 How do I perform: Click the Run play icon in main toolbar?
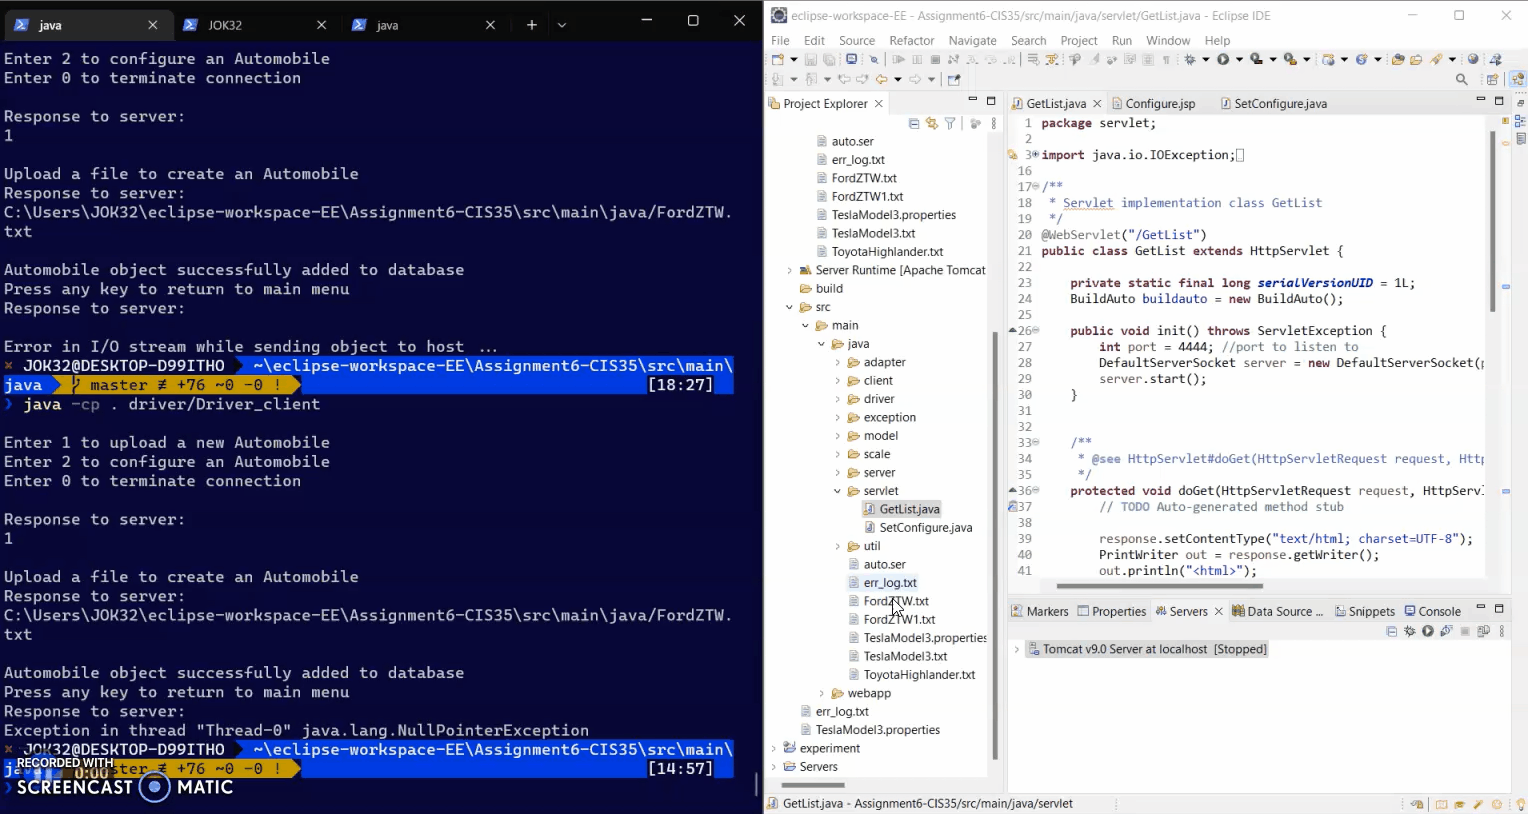click(1223, 59)
